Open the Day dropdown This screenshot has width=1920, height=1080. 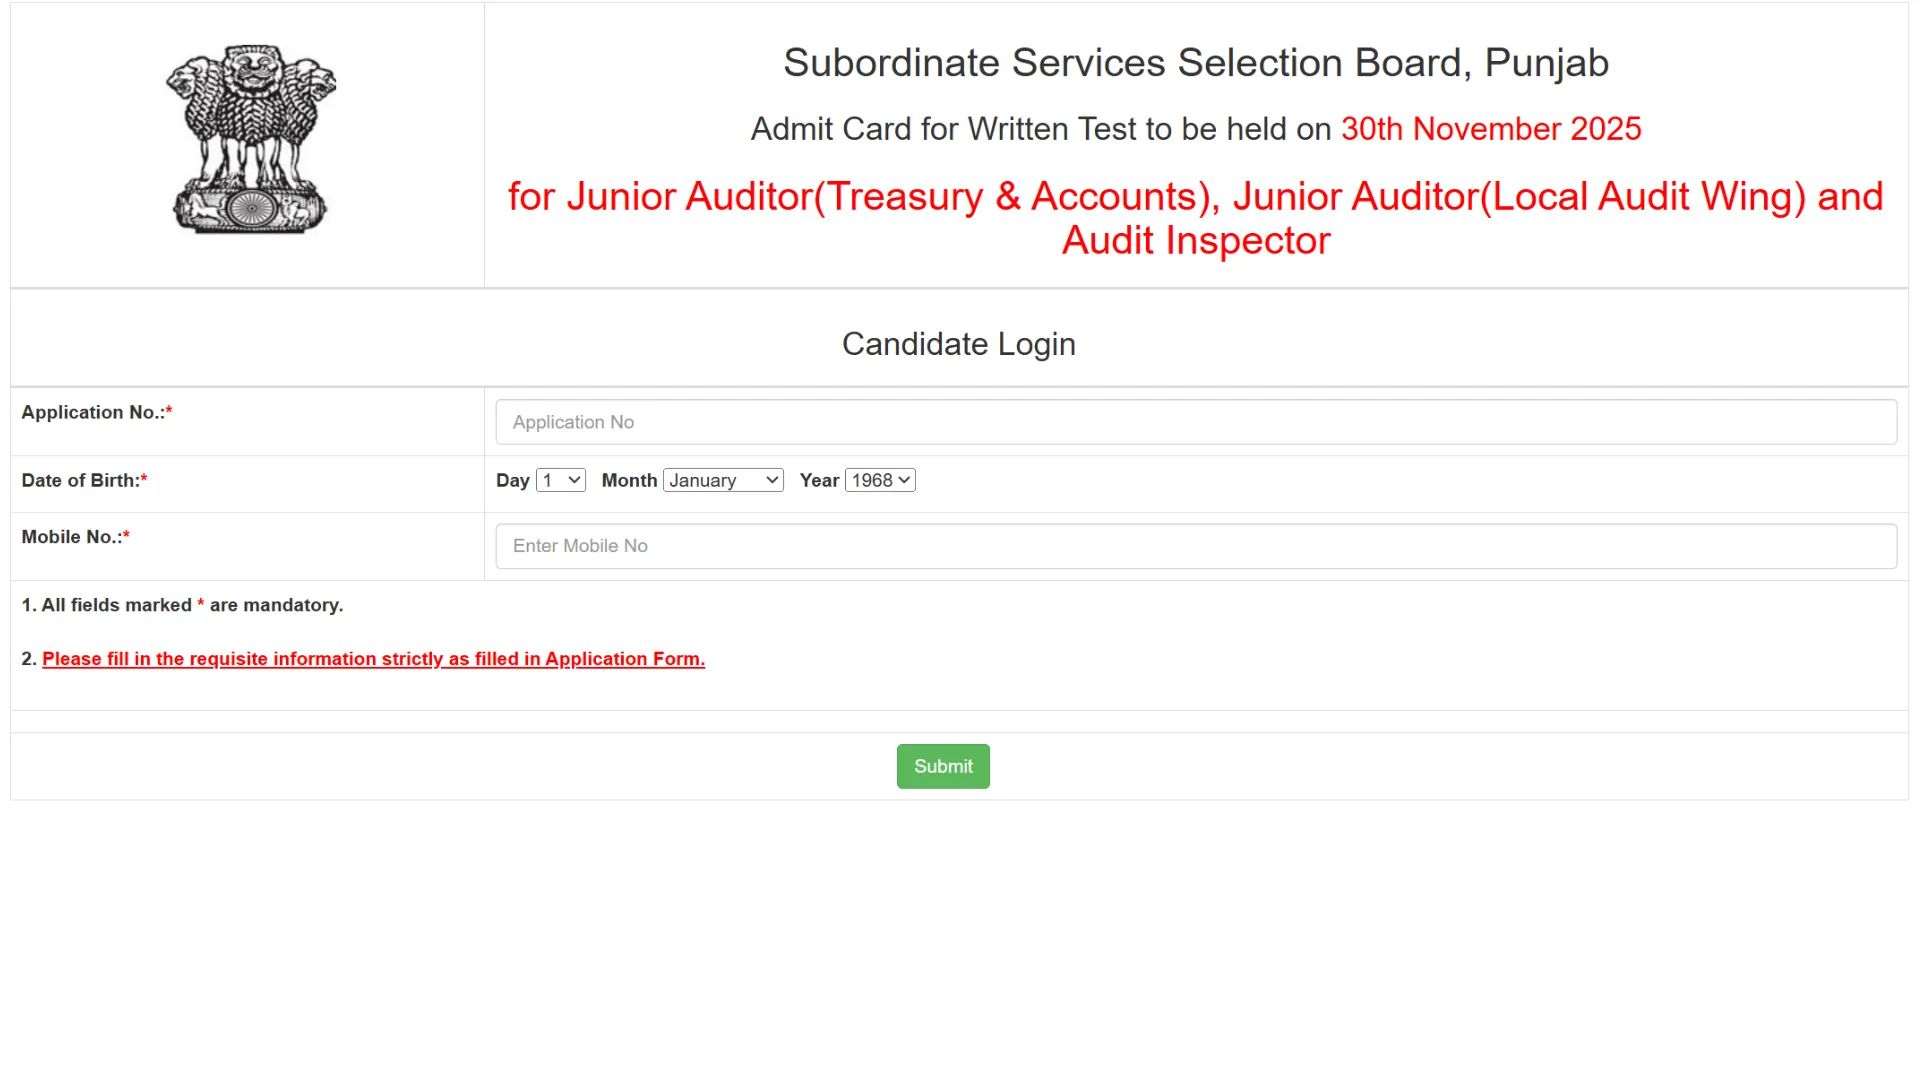pyautogui.click(x=560, y=480)
